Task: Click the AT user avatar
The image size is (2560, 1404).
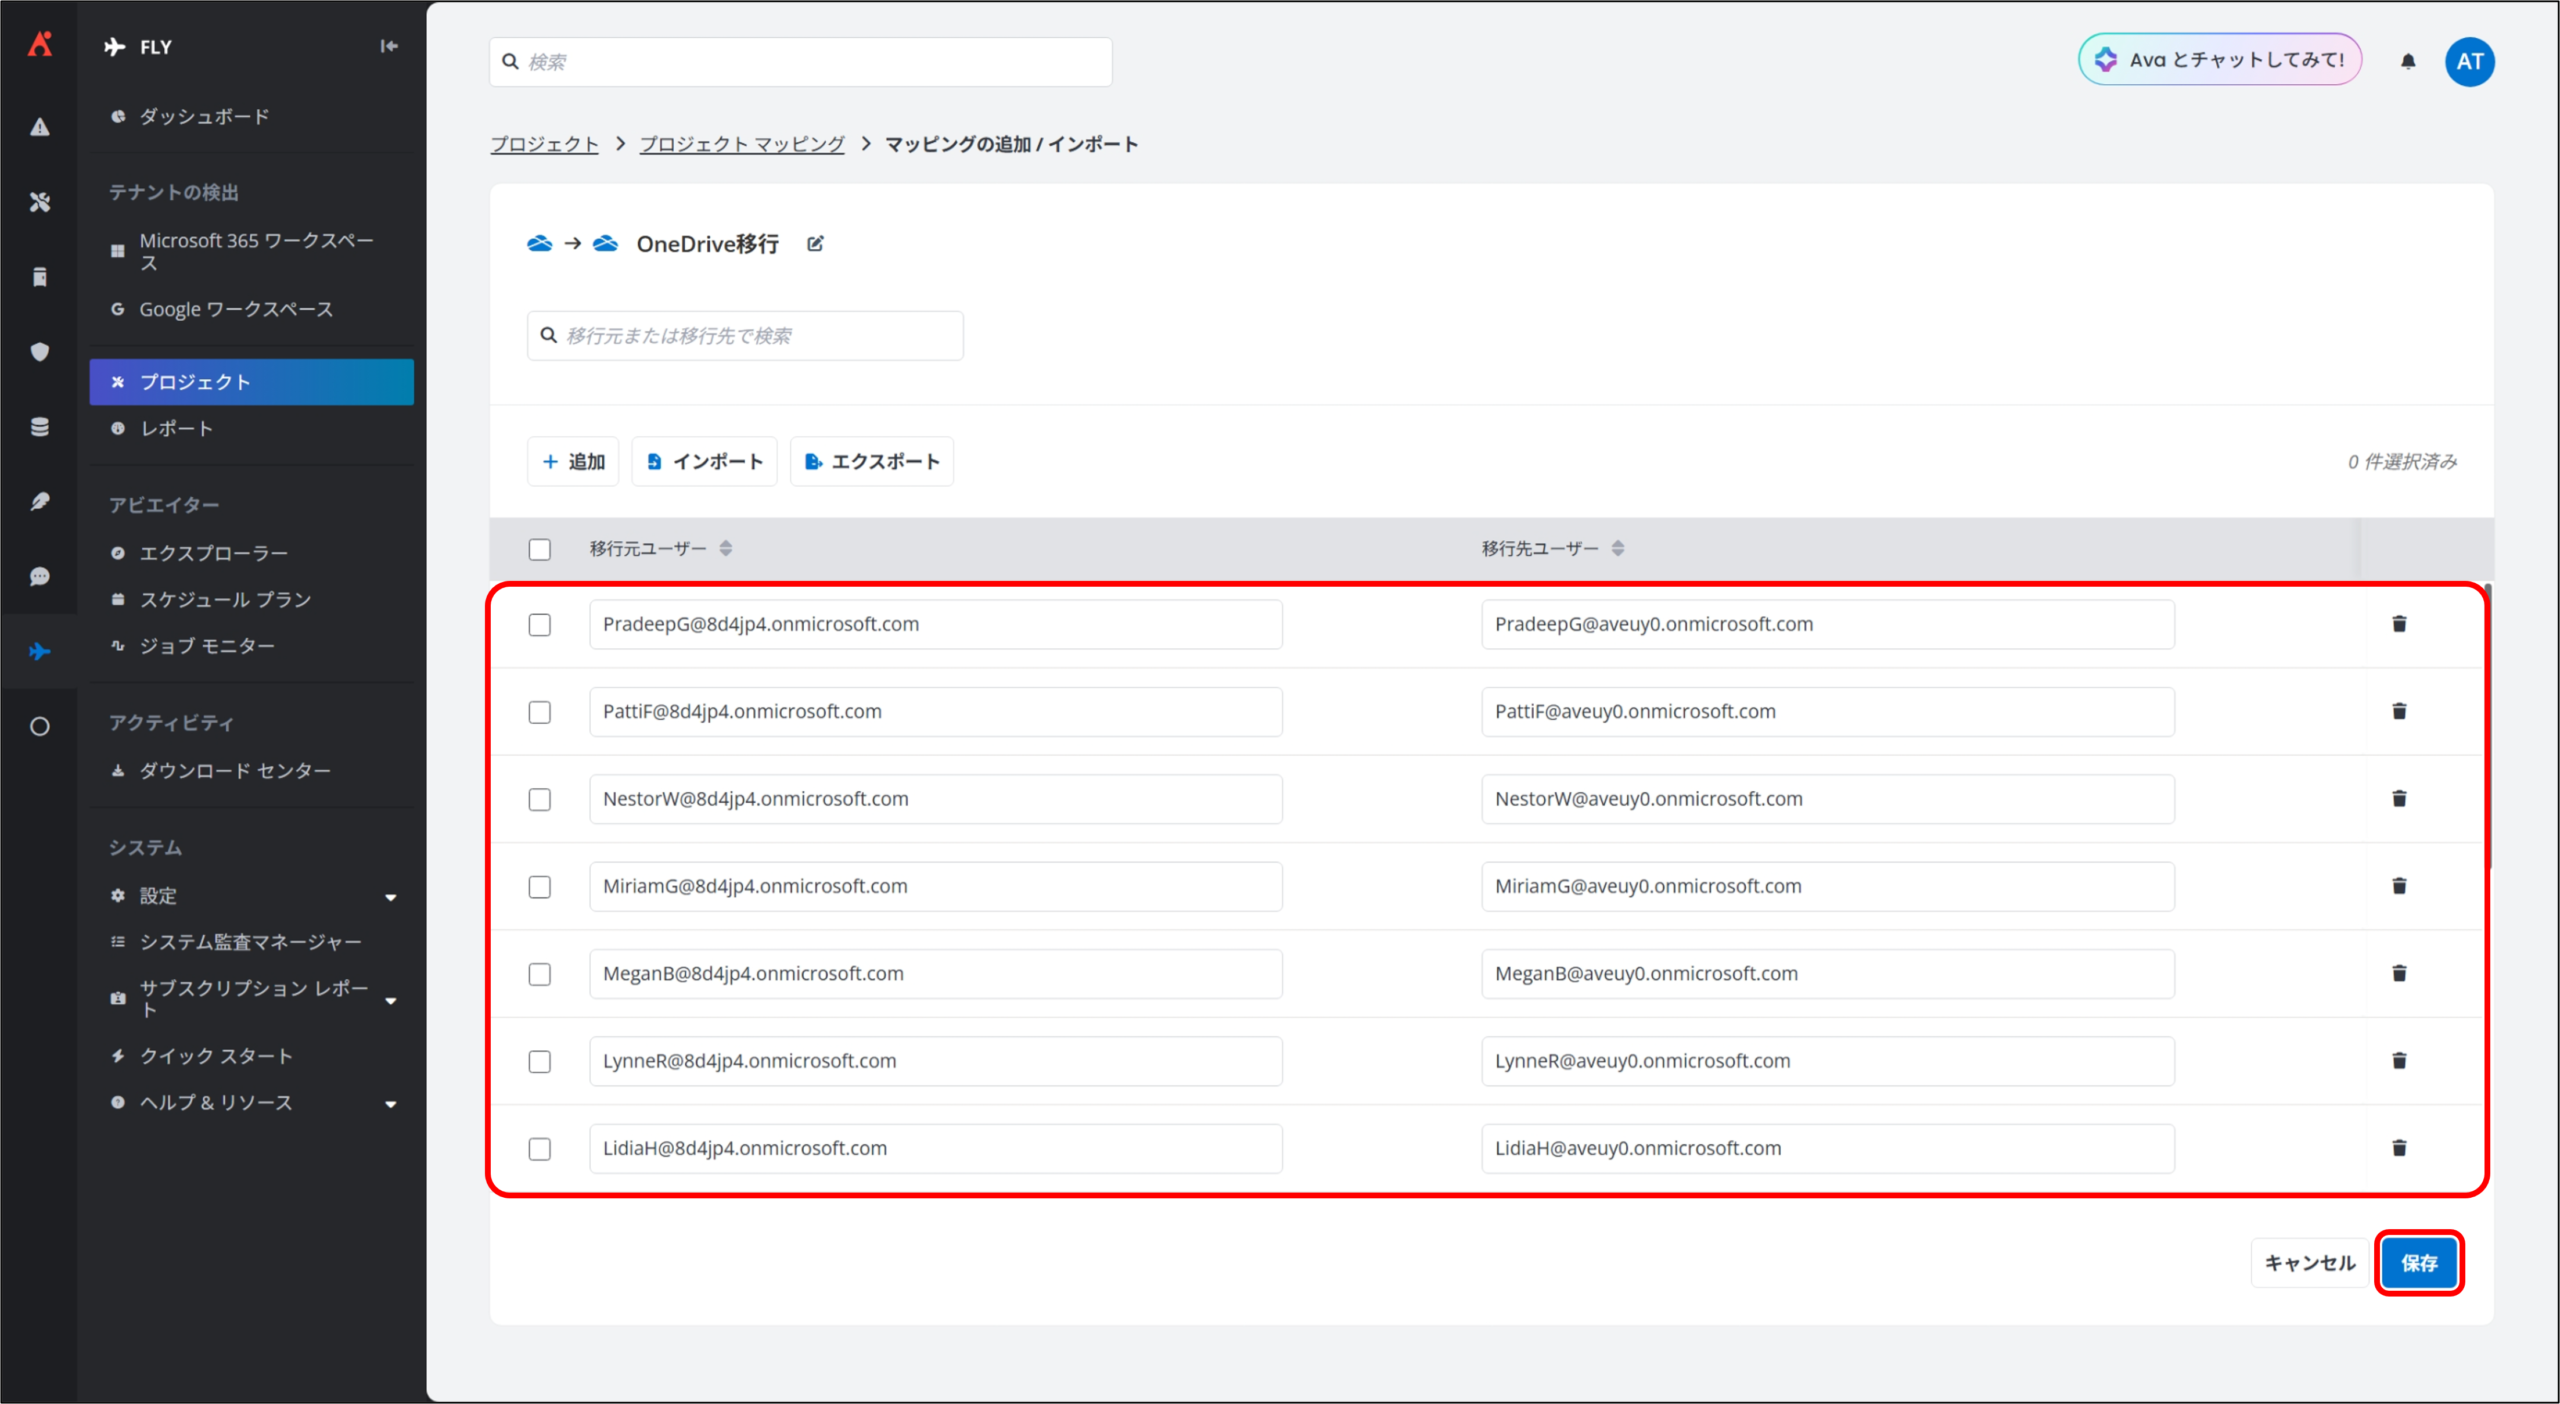Action: [x=2469, y=62]
